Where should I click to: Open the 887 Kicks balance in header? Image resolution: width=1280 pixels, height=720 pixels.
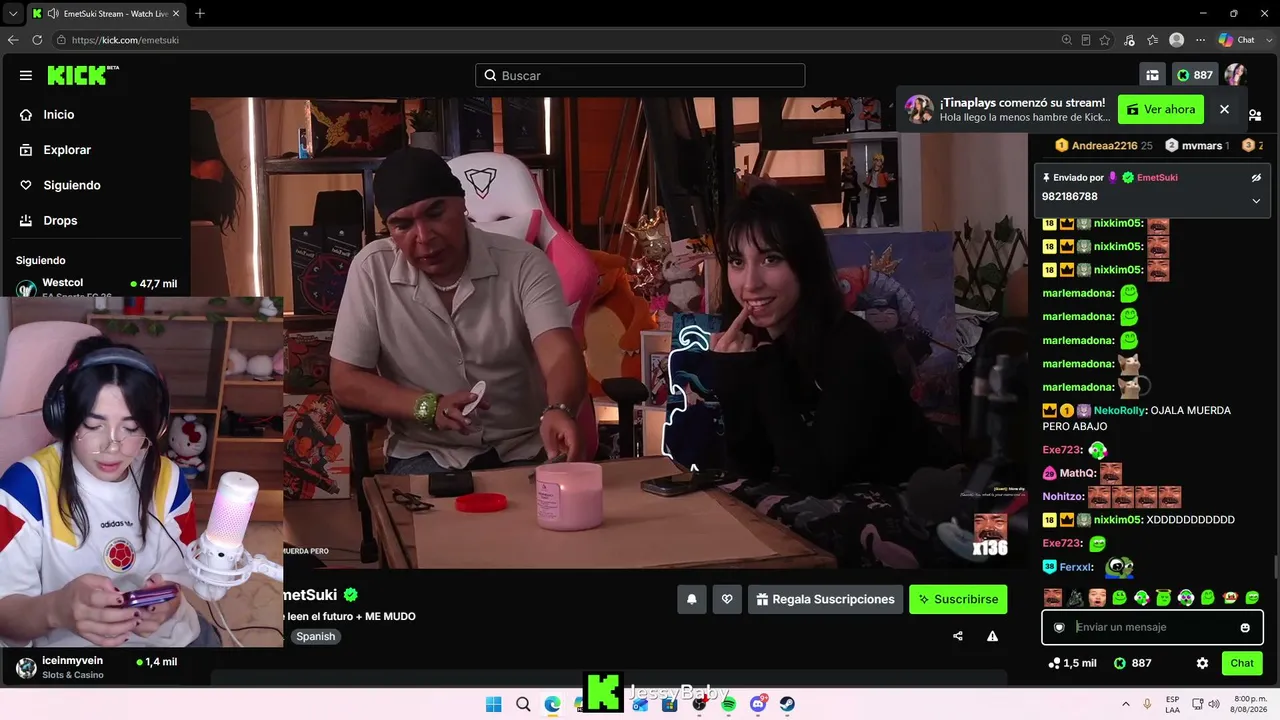(1195, 75)
